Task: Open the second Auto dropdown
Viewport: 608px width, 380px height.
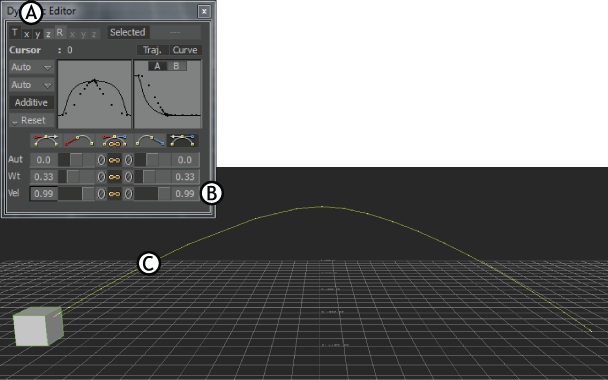Action: [x=31, y=85]
